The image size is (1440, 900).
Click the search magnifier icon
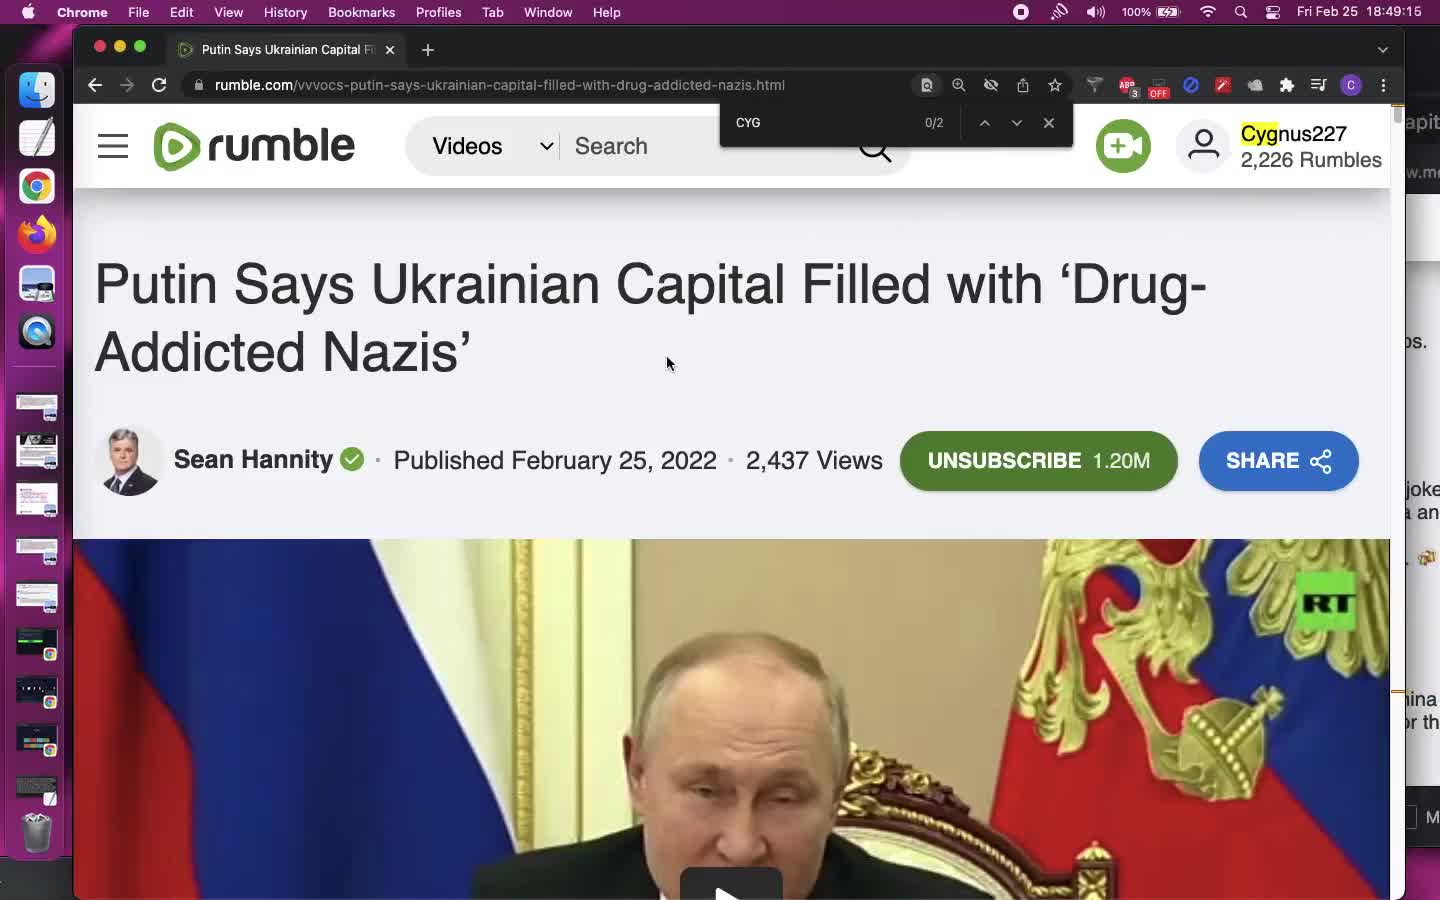point(875,150)
